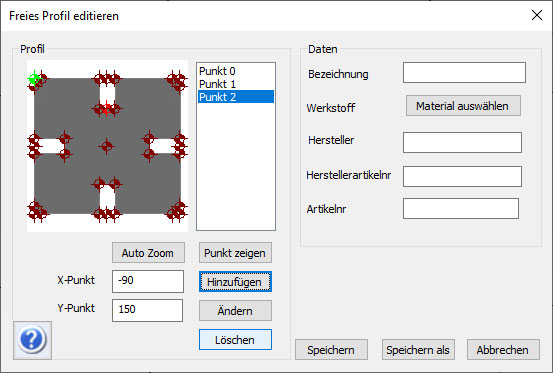Viewport: 553px width, 373px height.
Task: Select the bright red highlighted point marker
Action: tap(107, 108)
